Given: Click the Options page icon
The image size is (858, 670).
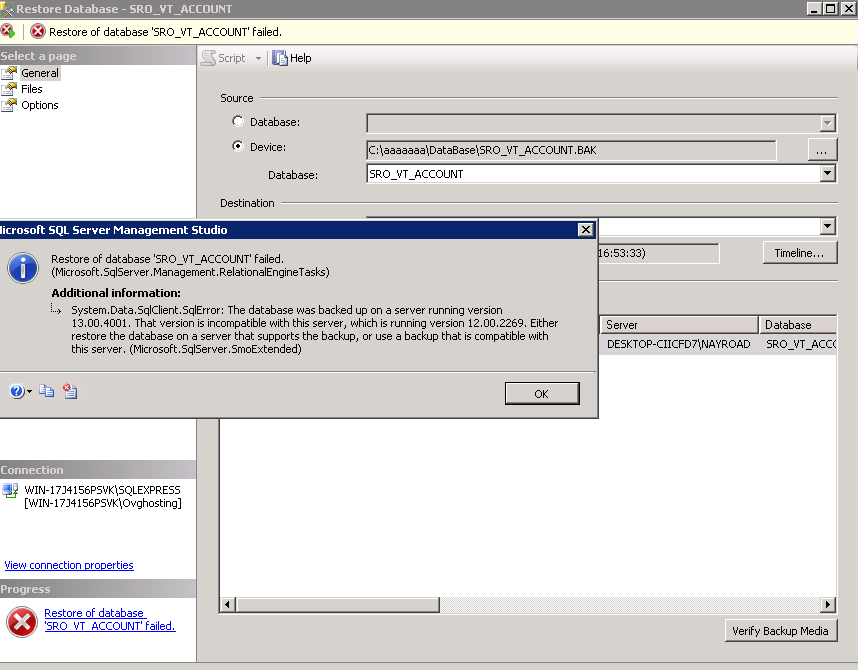Looking at the screenshot, I should click(x=9, y=105).
